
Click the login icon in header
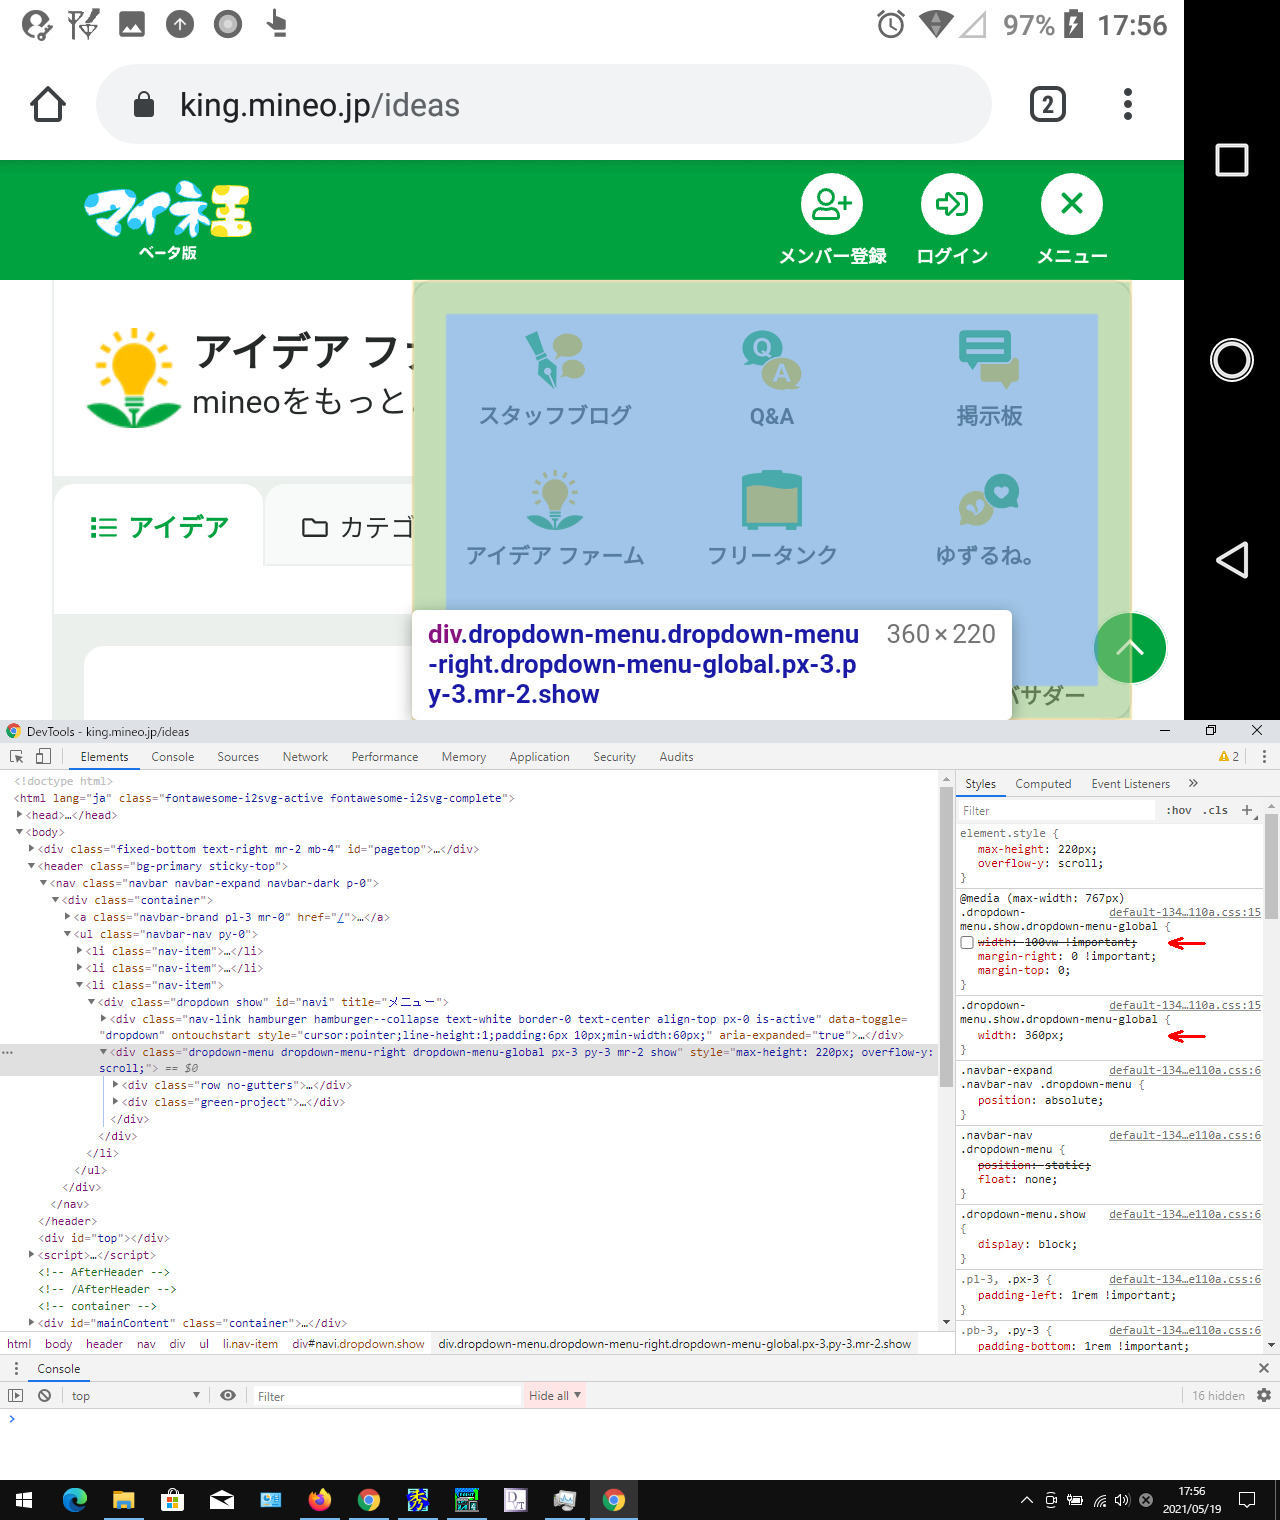[952, 205]
